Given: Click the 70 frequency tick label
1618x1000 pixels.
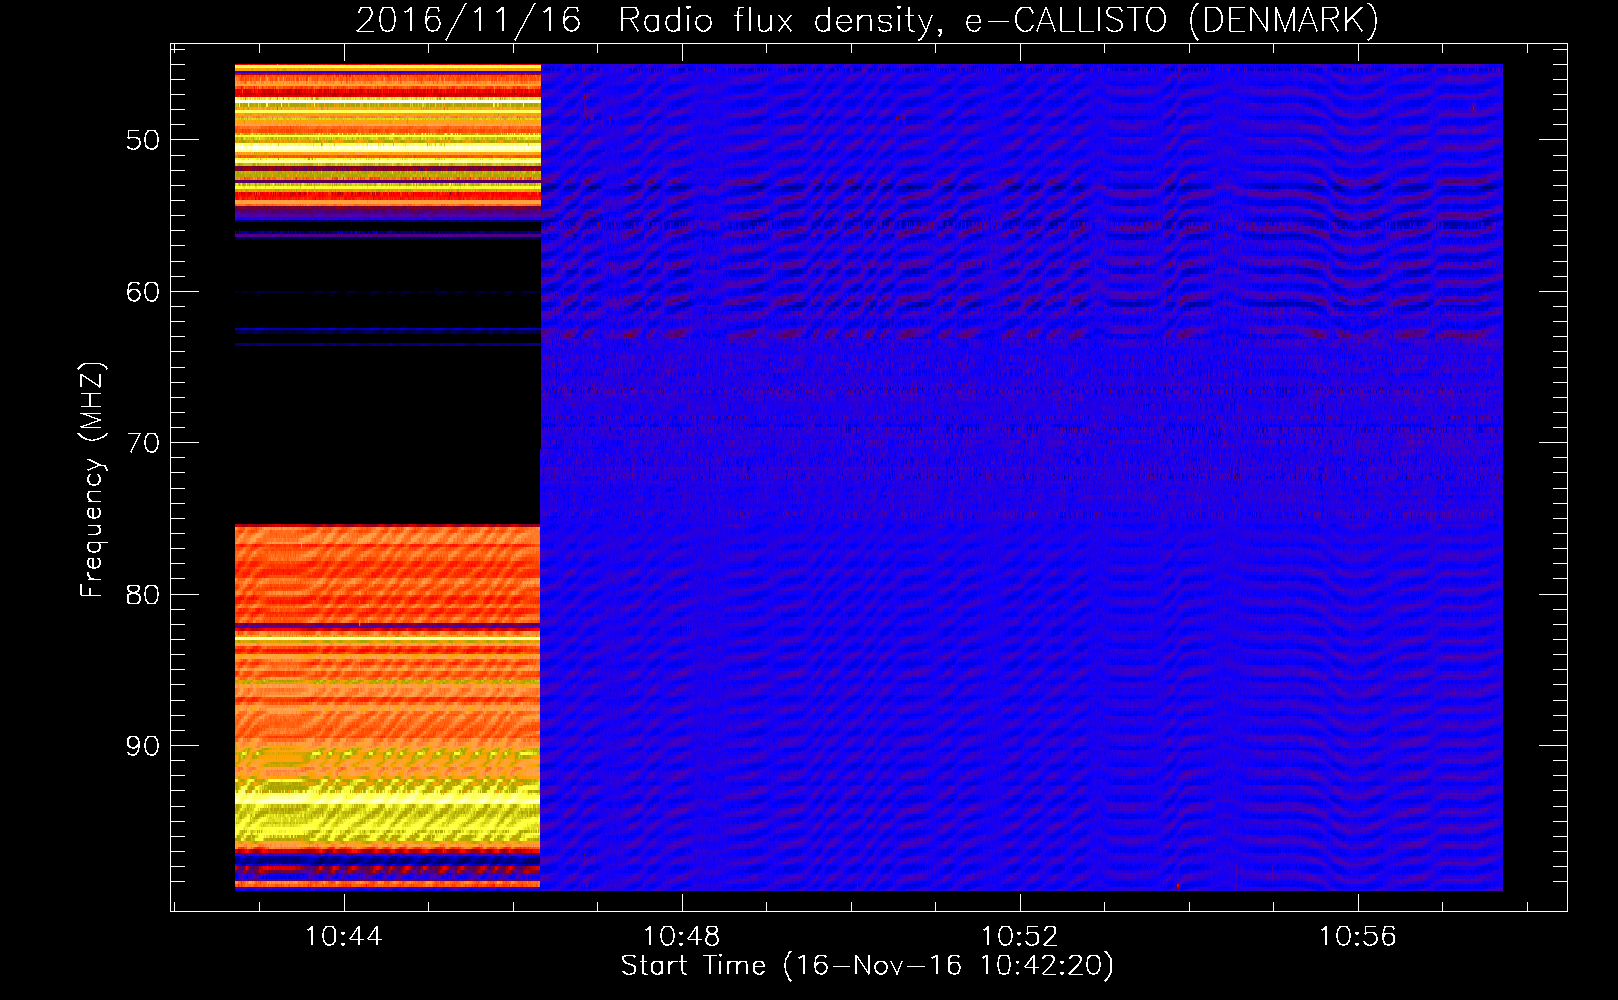Looking at the screenshot, I should [143, 443].
